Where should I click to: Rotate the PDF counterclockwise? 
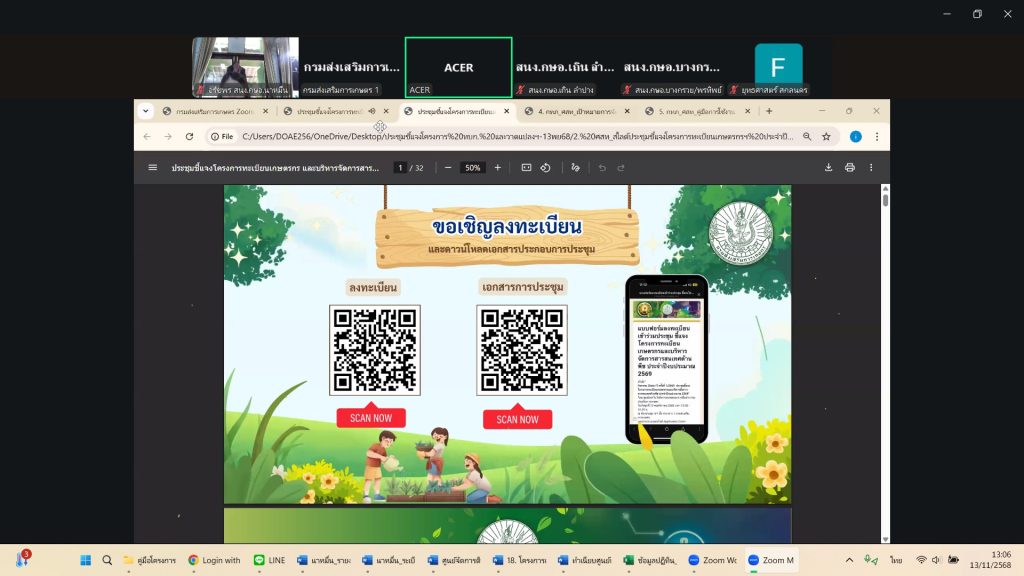tap(545, 167)
